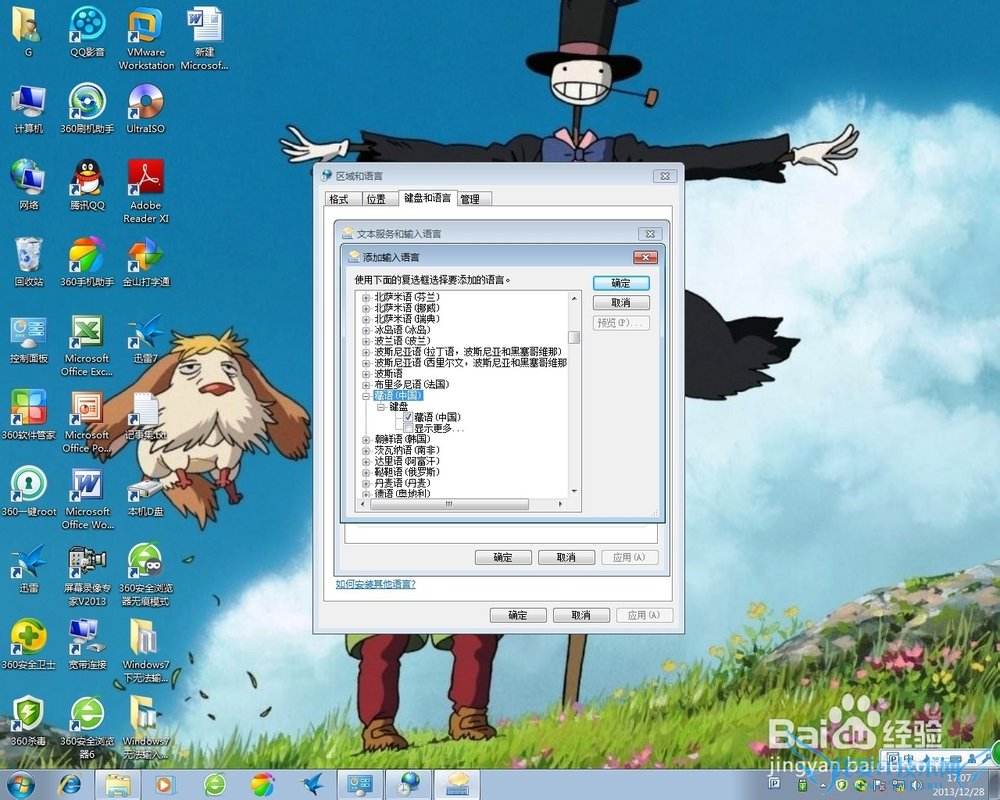Launch Internet Explorer from taskbar
Image resolution: width=1000 pixels, height=800 pixels.
point(69,785)
